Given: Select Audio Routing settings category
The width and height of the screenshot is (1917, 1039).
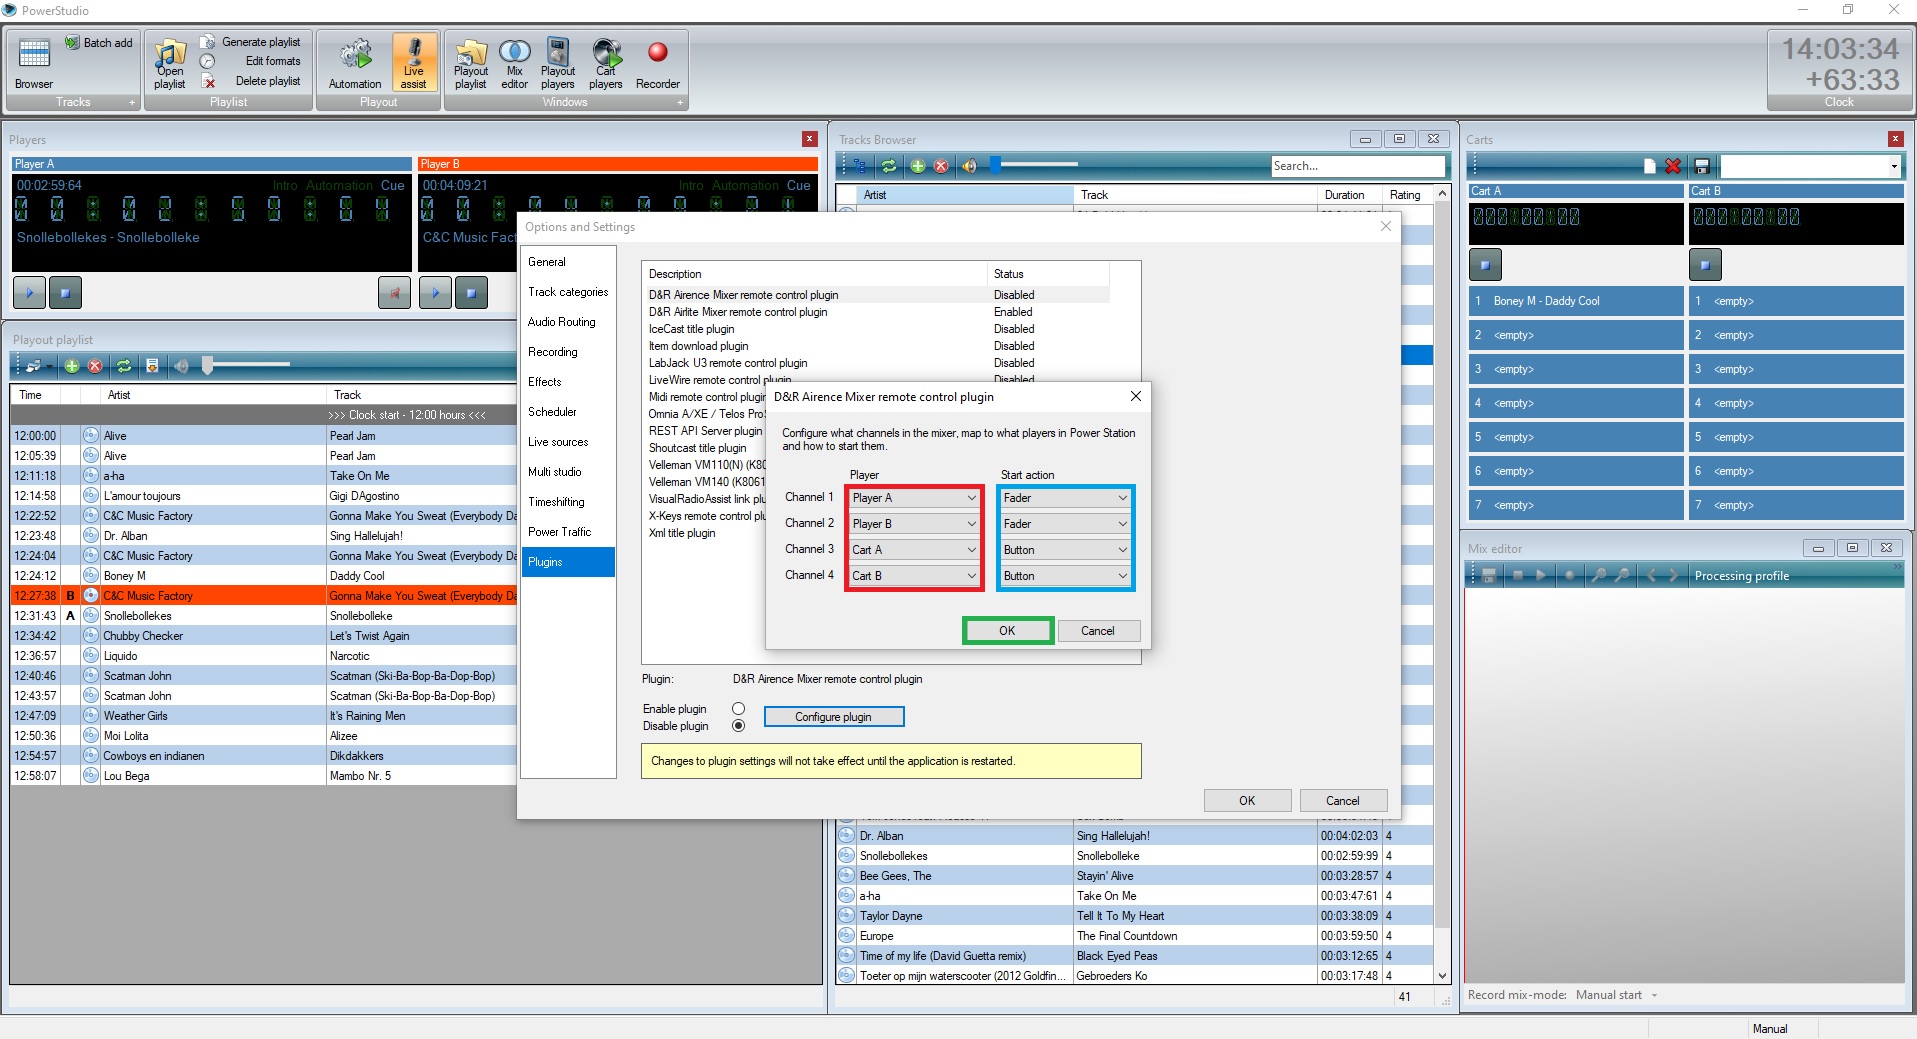Looking at the screenshot, I should pyautogui.click(x=561, y=322).
